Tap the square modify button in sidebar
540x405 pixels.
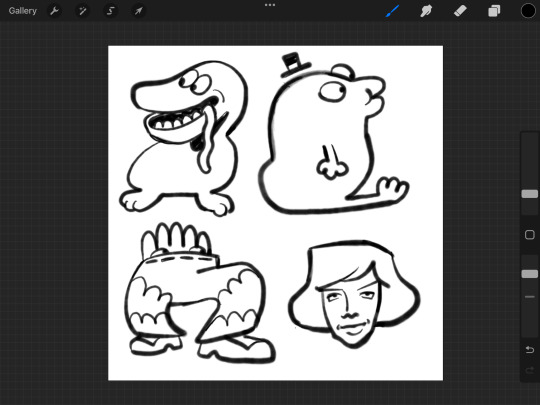coord(530,235)
